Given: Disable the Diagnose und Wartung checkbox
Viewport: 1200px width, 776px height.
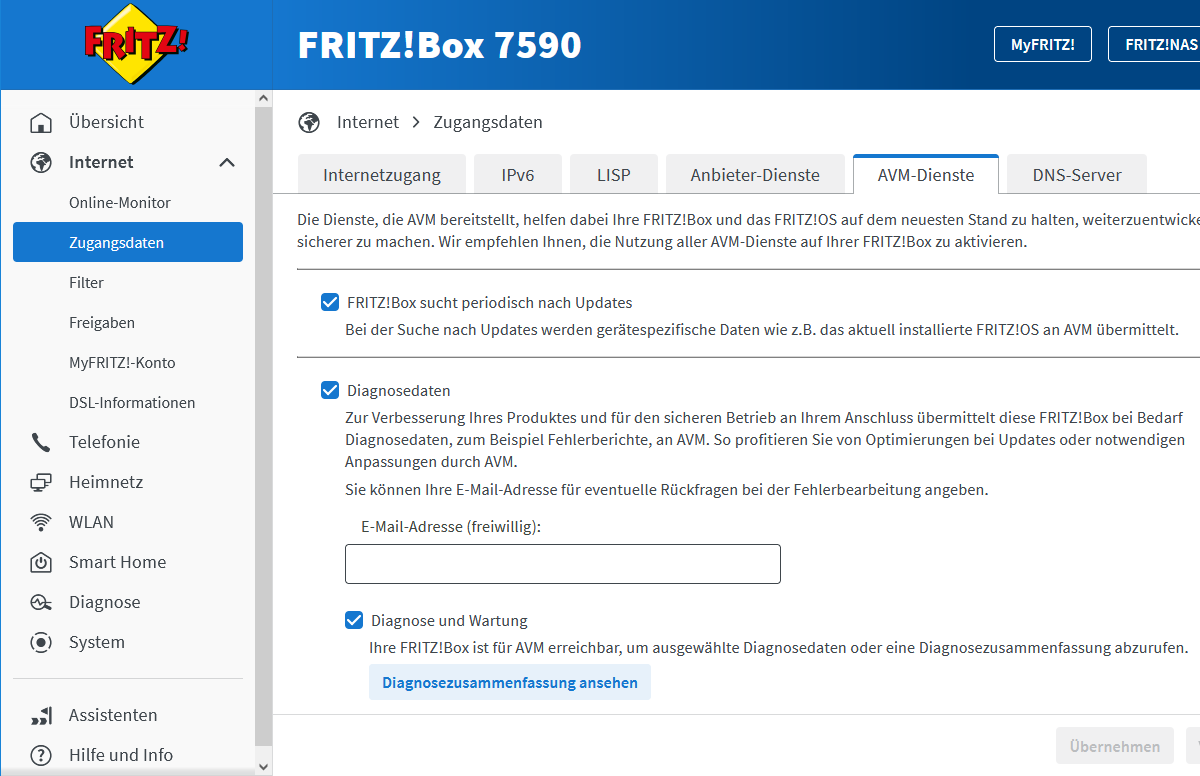Looking at the screenshot, I should [x=354, y=621].
